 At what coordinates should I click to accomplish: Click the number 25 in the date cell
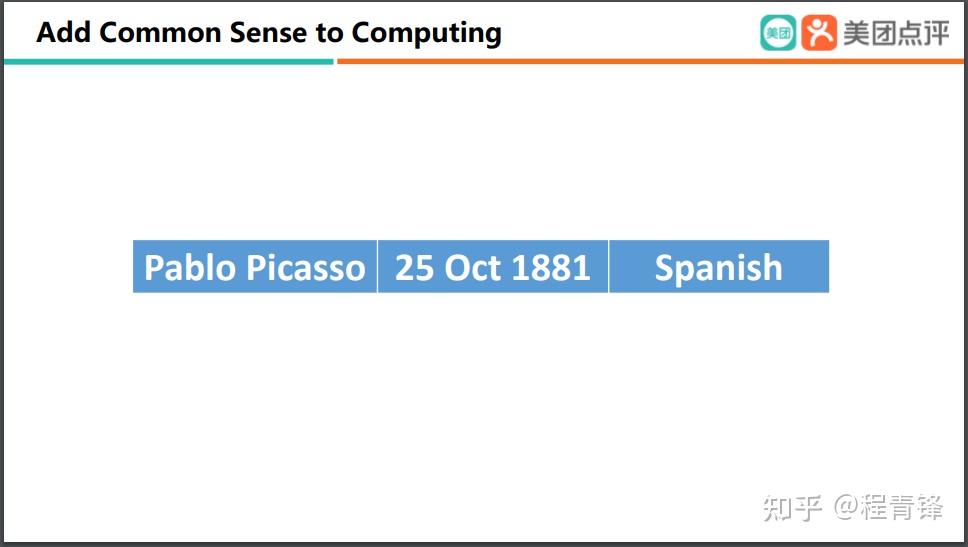pyautogui.click(x=414, y=268)
